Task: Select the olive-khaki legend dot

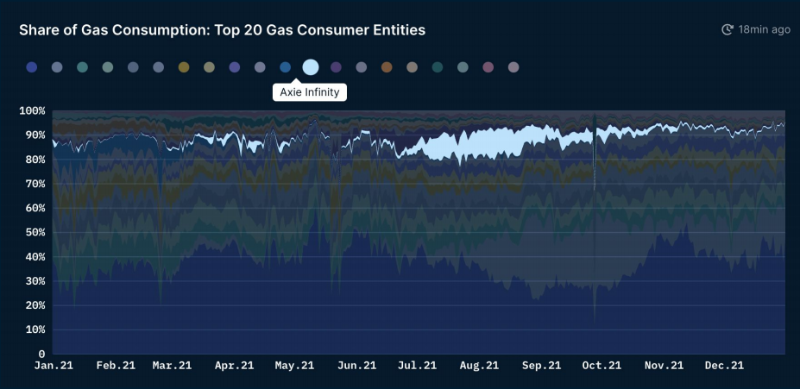Action: 209,67
